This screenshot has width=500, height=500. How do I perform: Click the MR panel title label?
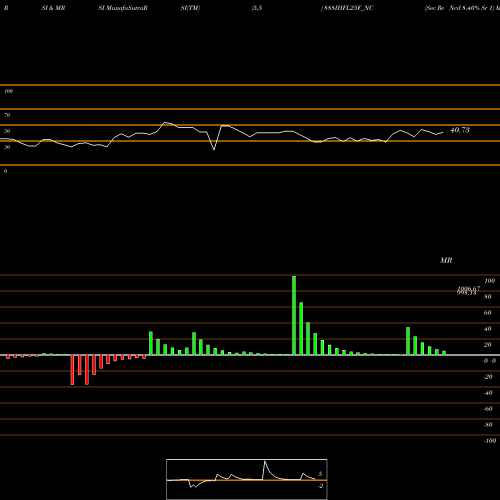[446, 260]
